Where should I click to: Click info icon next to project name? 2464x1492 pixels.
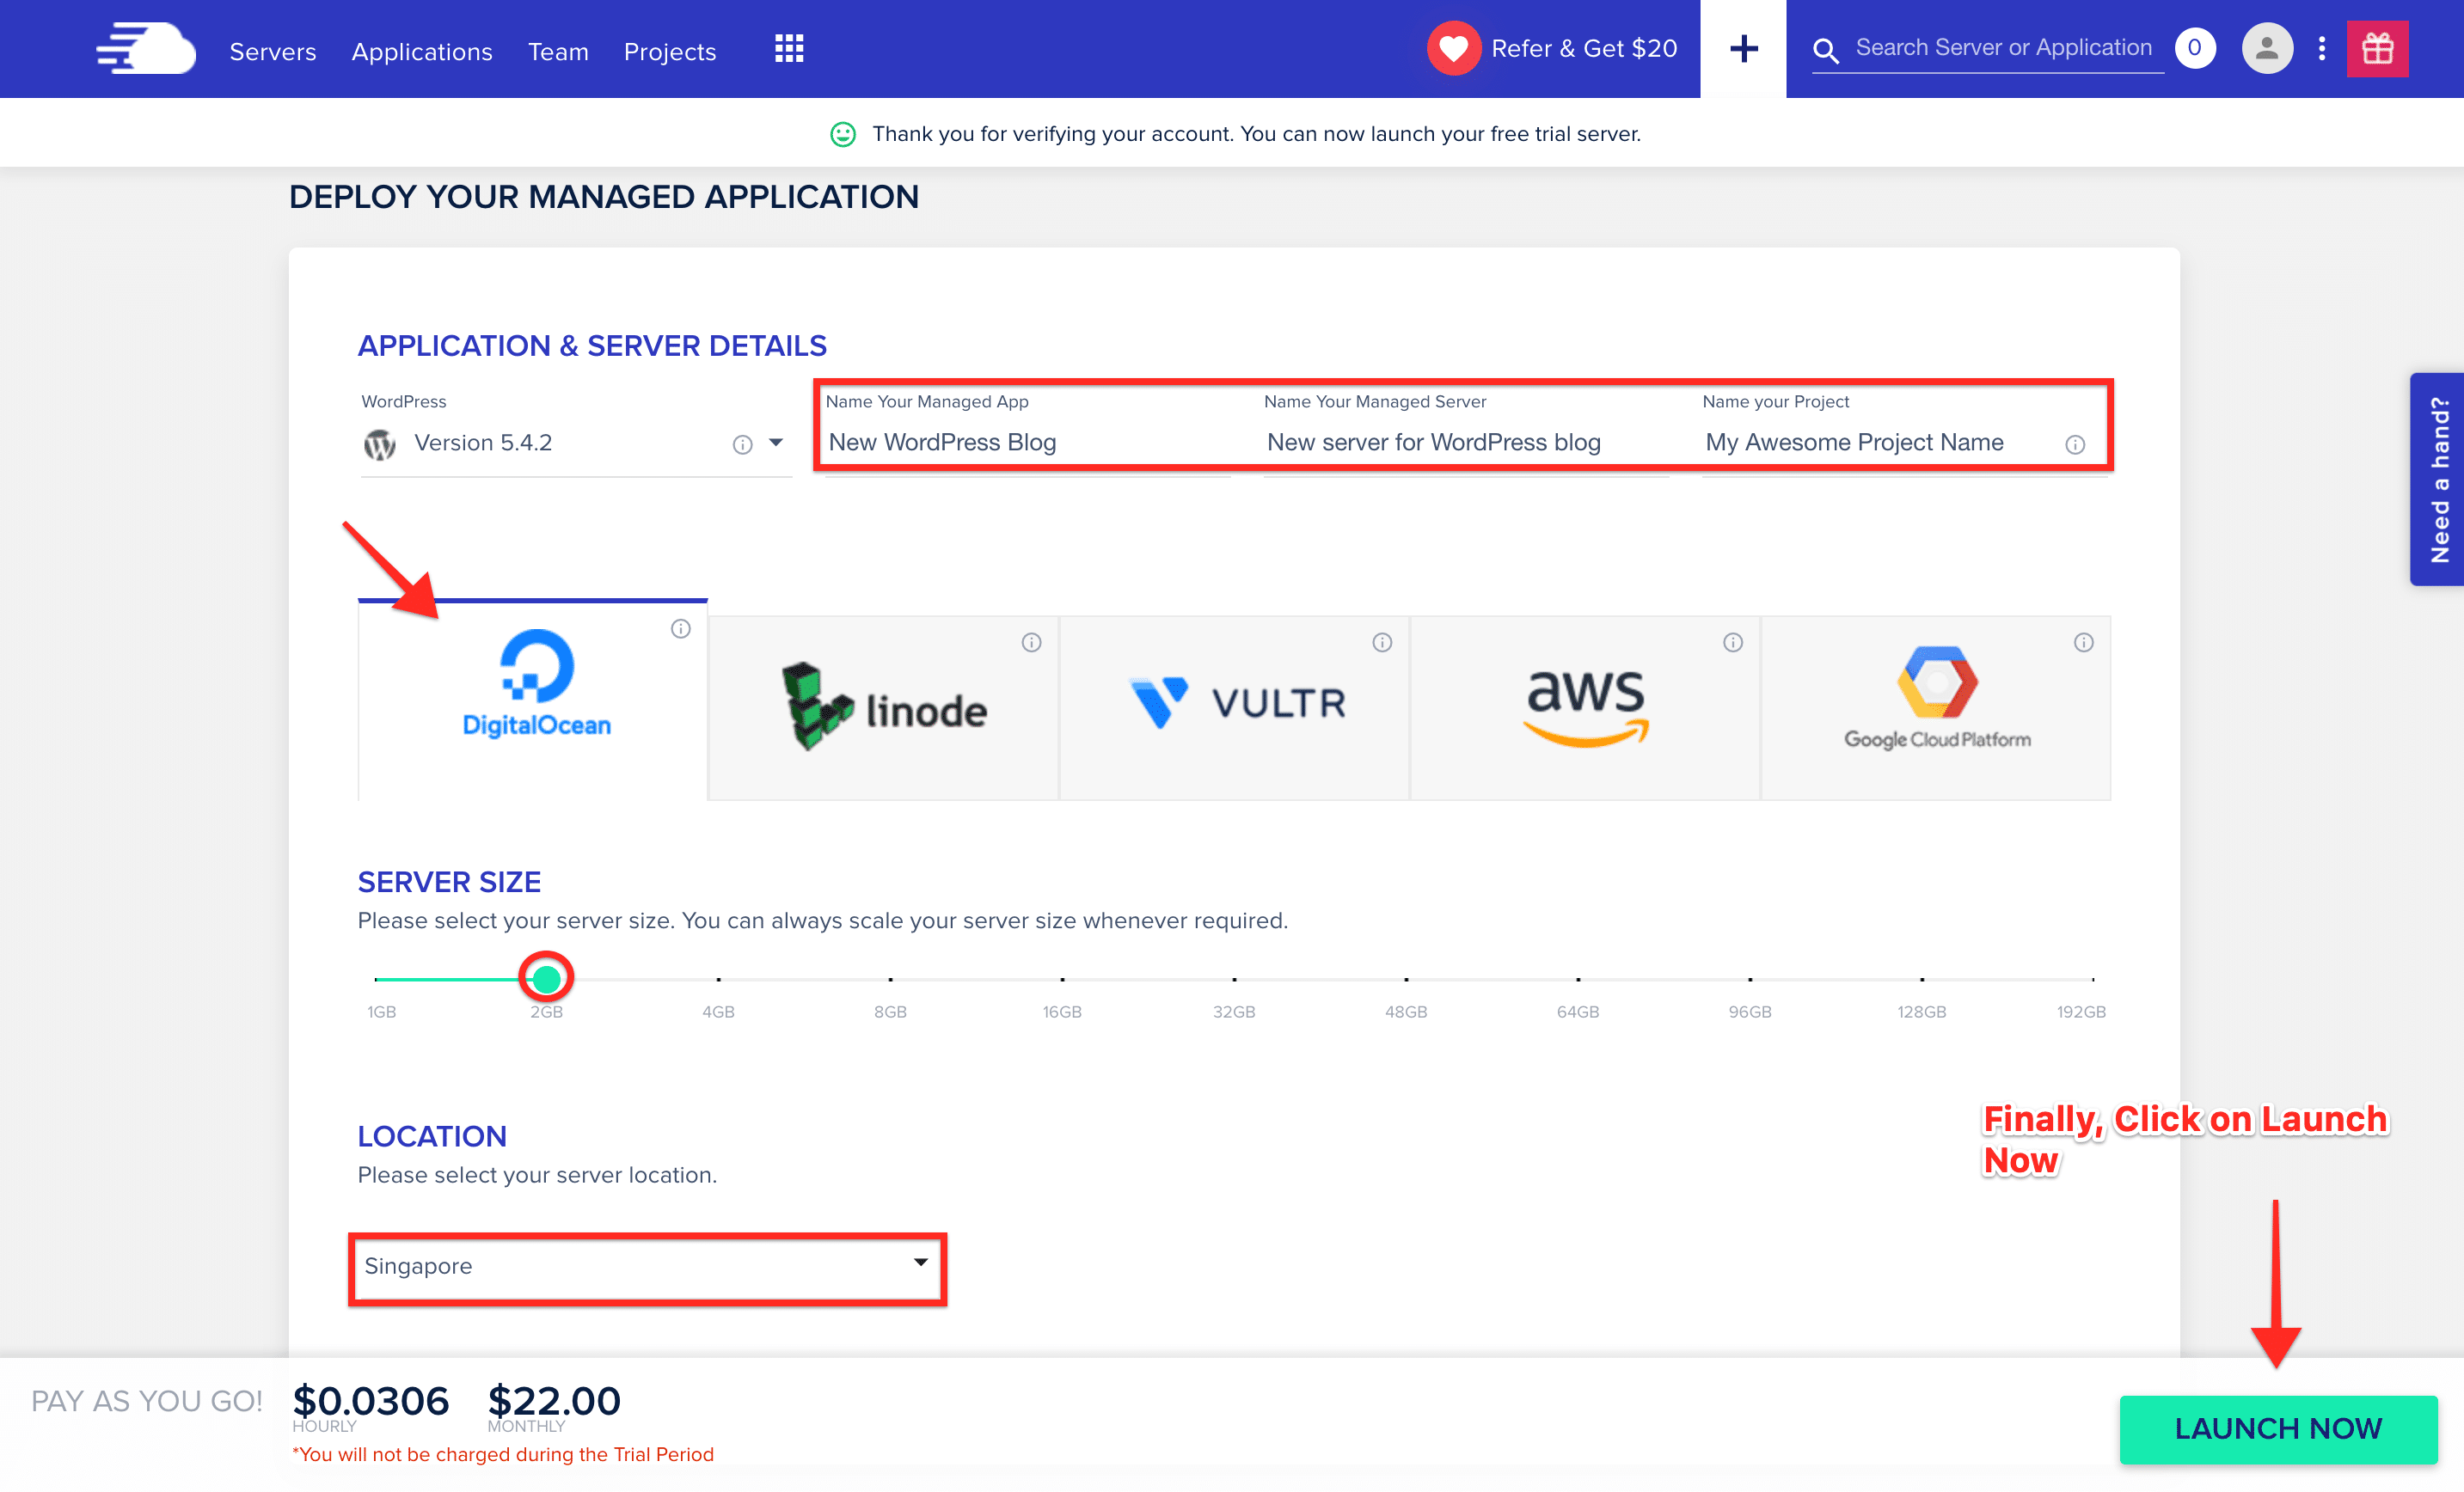2075,444
